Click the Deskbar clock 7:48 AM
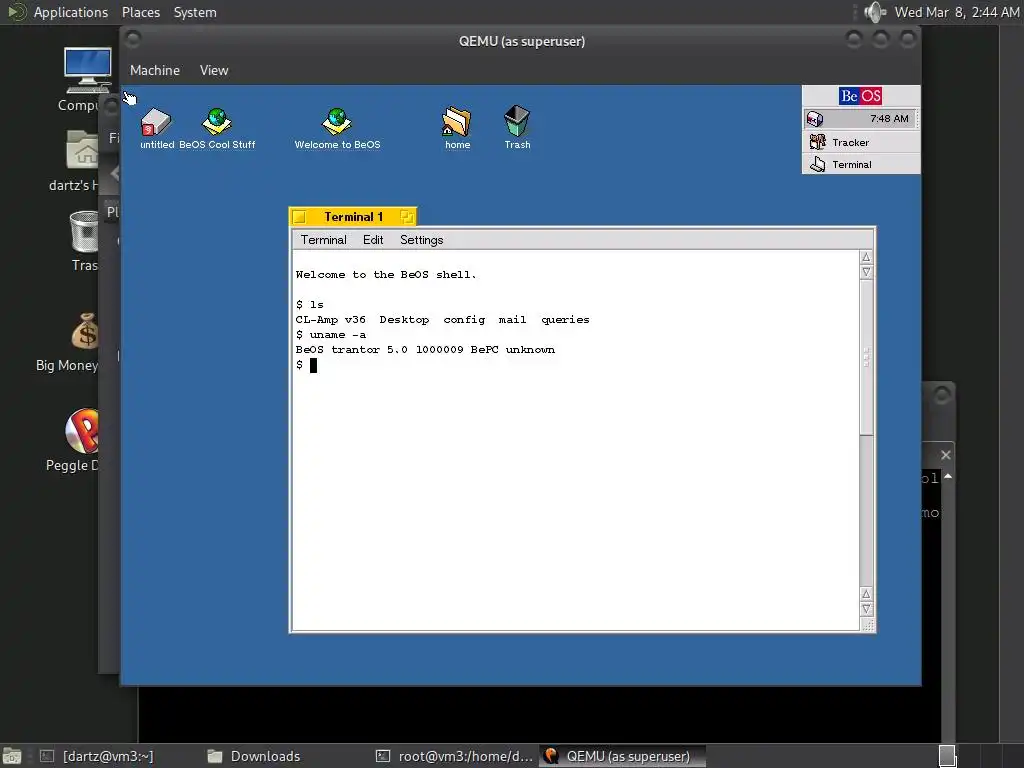 click(x=889, y=119)
